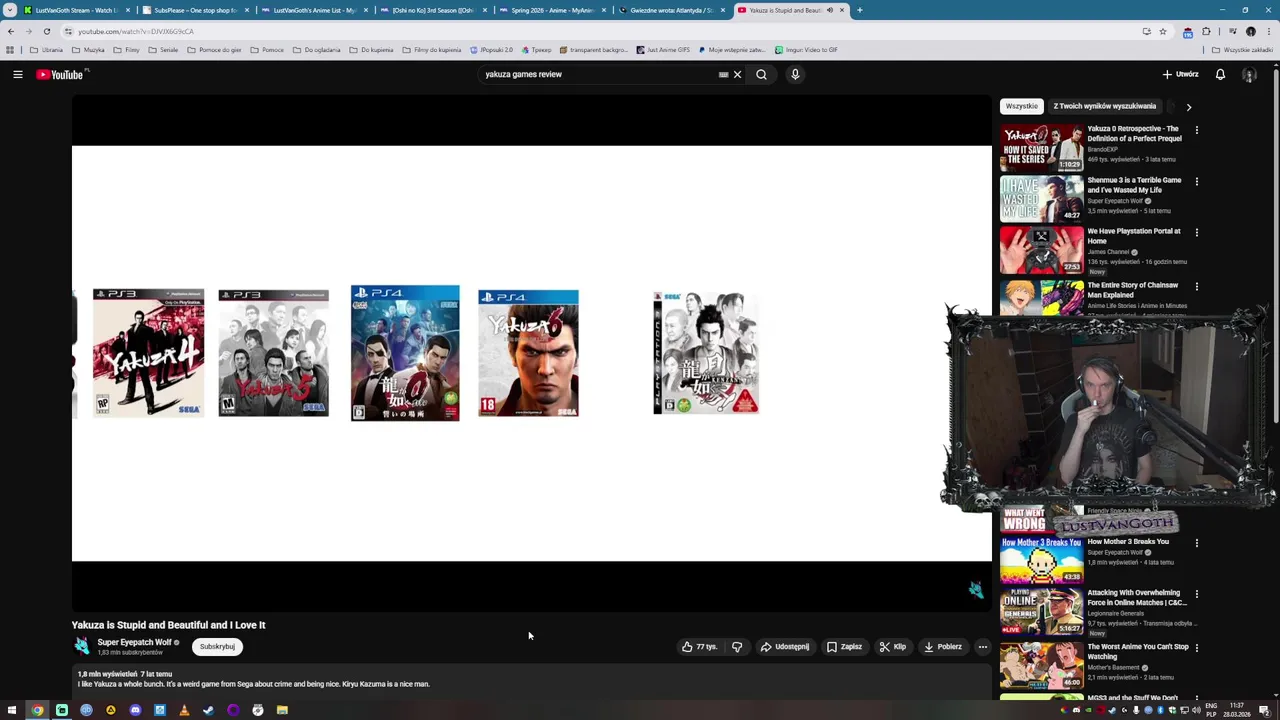Switch to Spring 2026 Anime MyAnimeList tab

pos(551,10)
